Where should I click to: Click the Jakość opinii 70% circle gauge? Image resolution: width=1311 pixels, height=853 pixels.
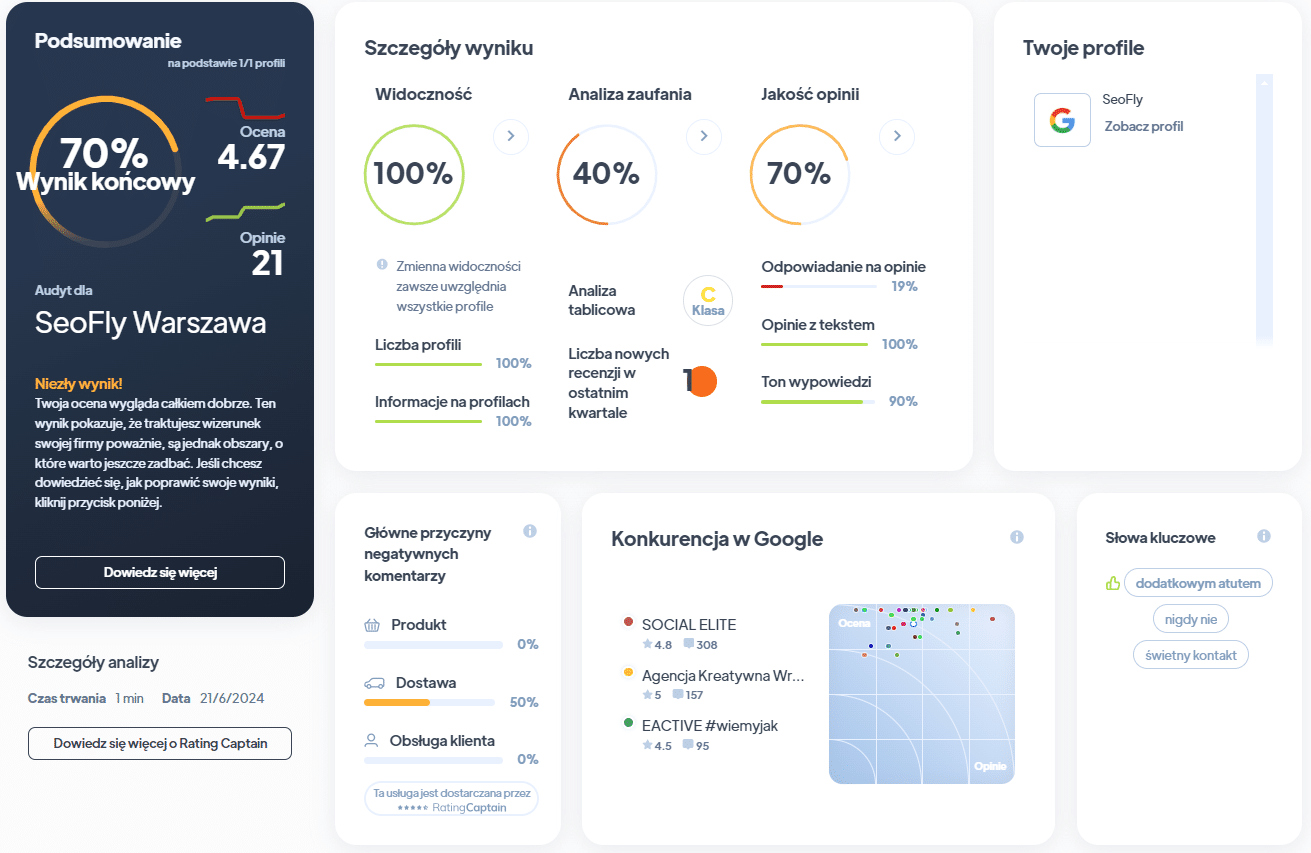click(800, 174)
